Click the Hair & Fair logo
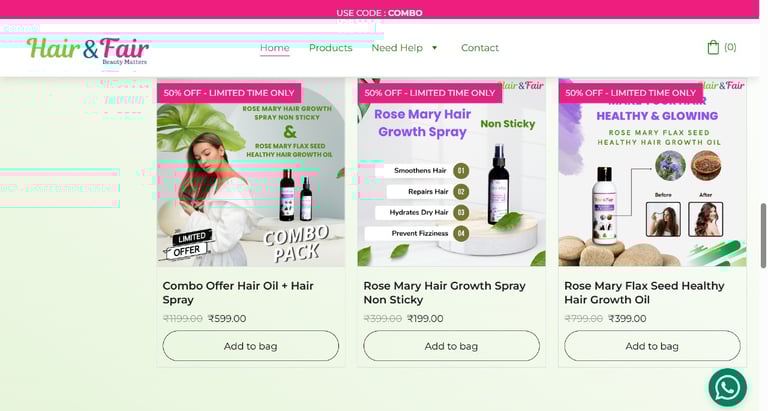The height and width of the screenshot is (411, 768). (x=88, y=50)
